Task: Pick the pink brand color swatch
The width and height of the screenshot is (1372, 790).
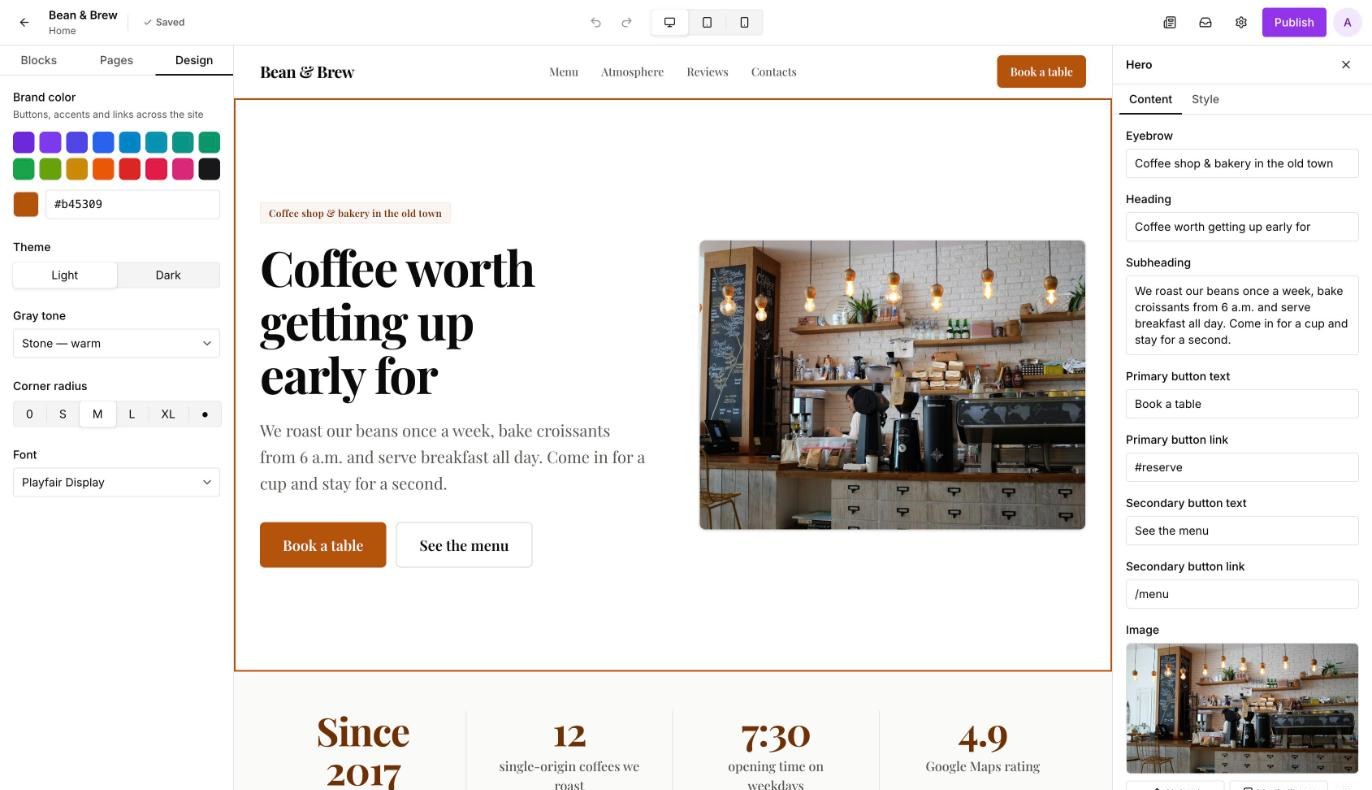Action: pyautogui.click(x=182, y=169)
